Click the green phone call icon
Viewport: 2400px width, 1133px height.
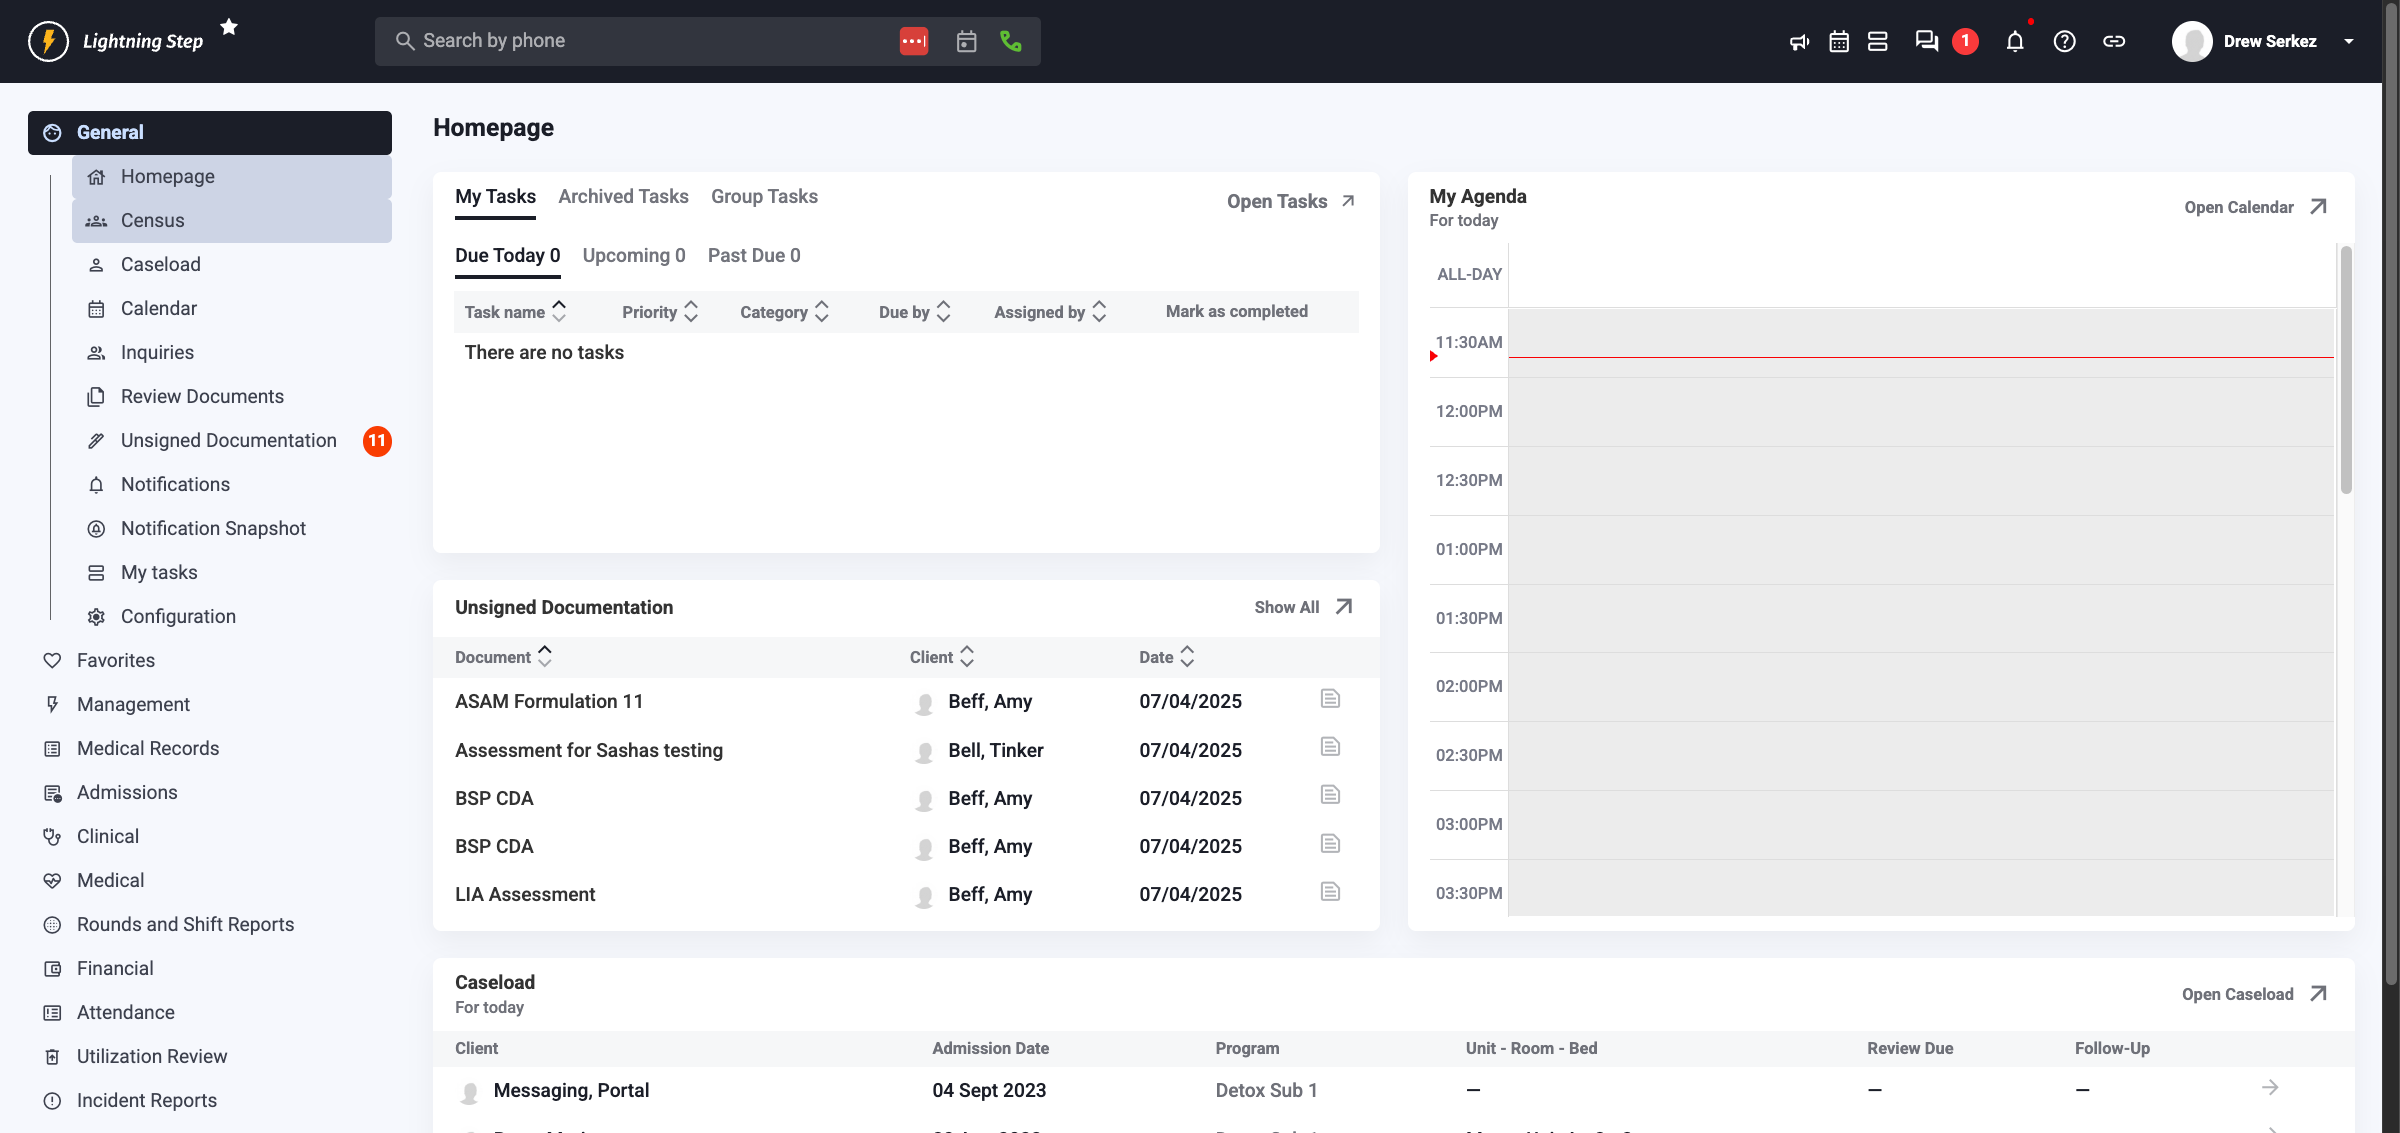pos(1010,41)
